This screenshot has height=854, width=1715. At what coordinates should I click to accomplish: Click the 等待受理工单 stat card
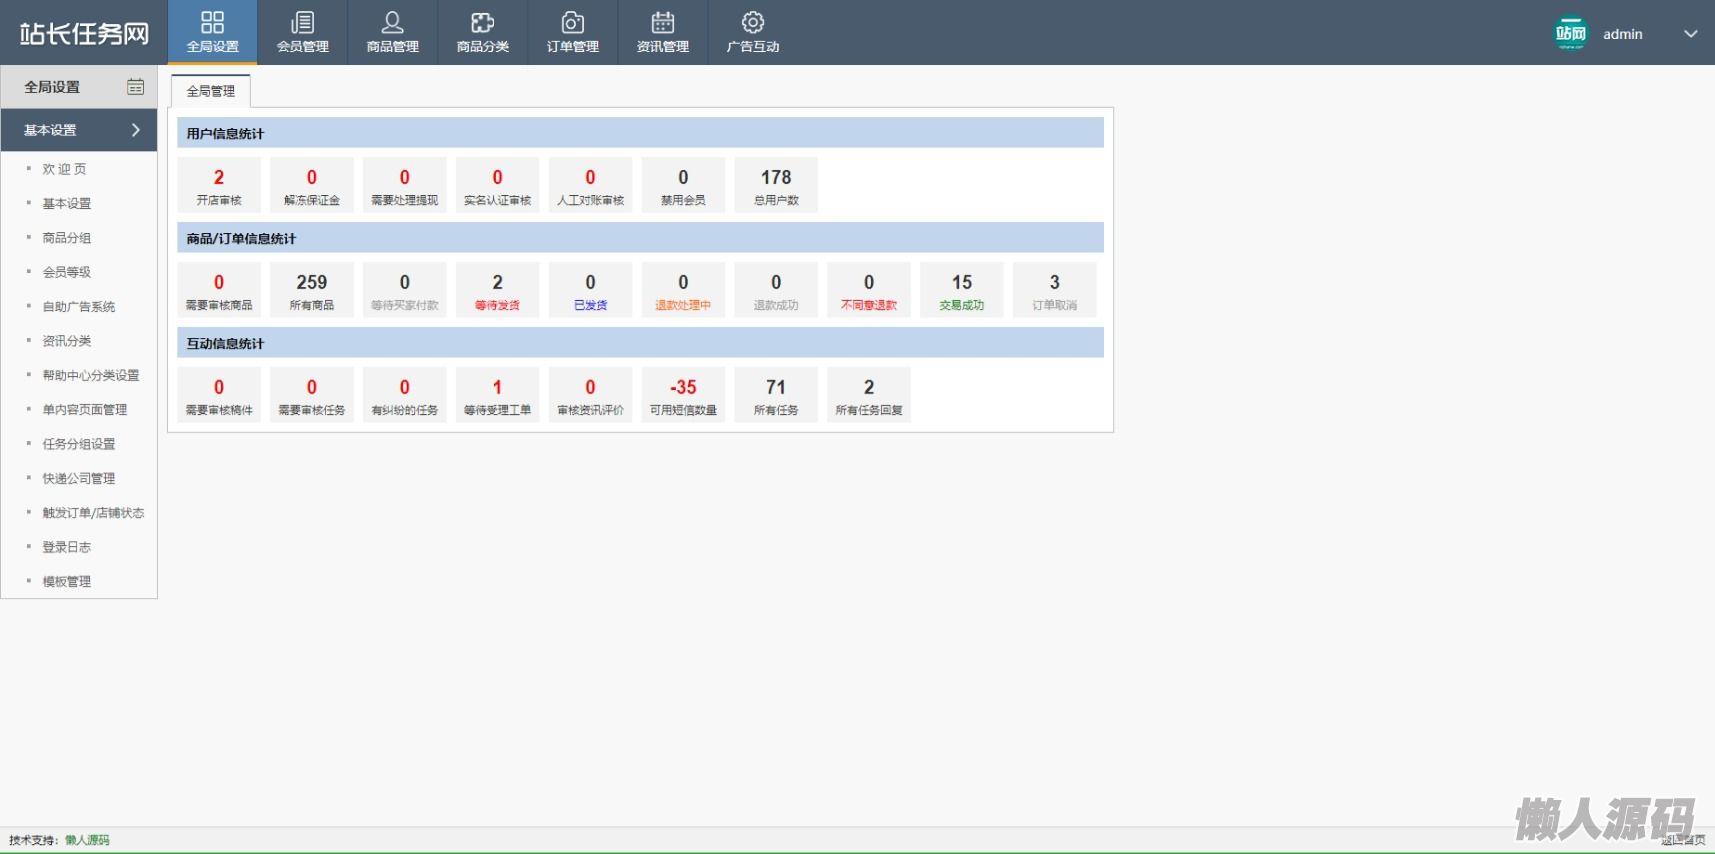point(497,395)
